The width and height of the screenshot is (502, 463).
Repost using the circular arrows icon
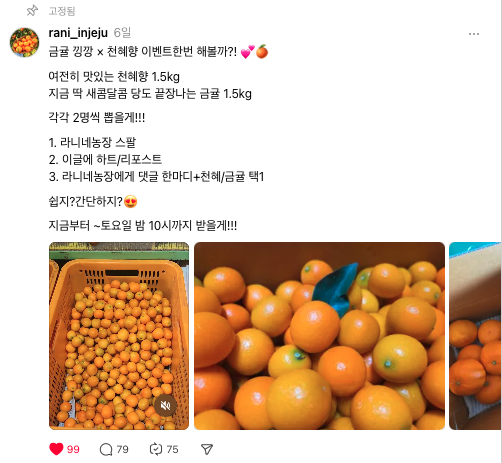click(x=156, y=449)
